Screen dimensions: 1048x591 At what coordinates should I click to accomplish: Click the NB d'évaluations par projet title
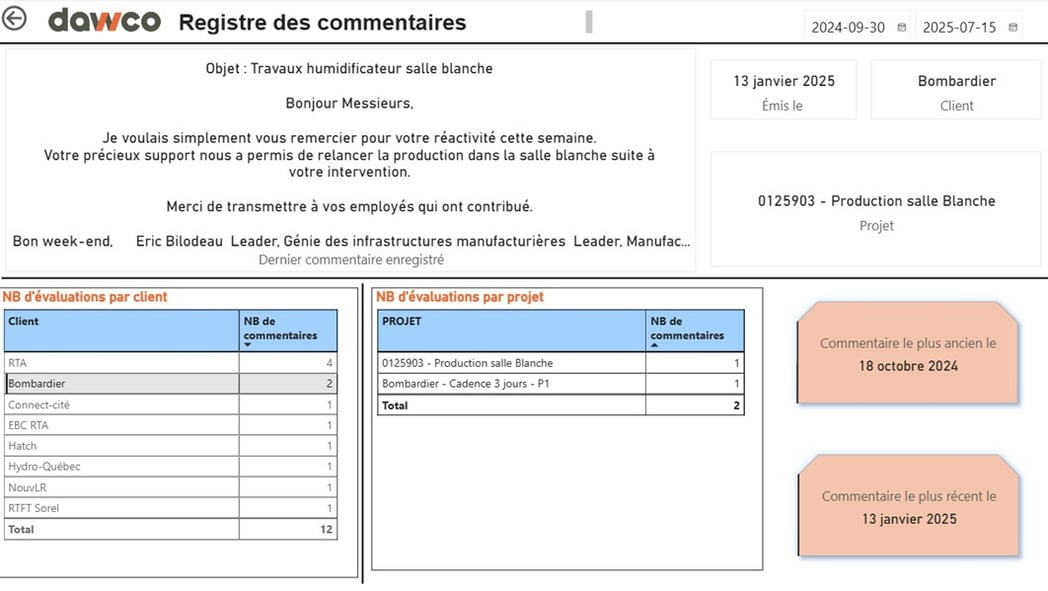click(x=460, y=297)
